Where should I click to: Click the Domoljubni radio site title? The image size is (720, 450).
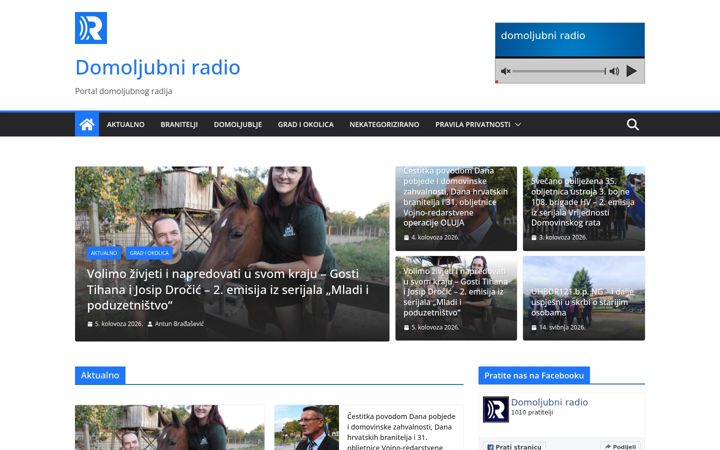click(x=158, y=67)
